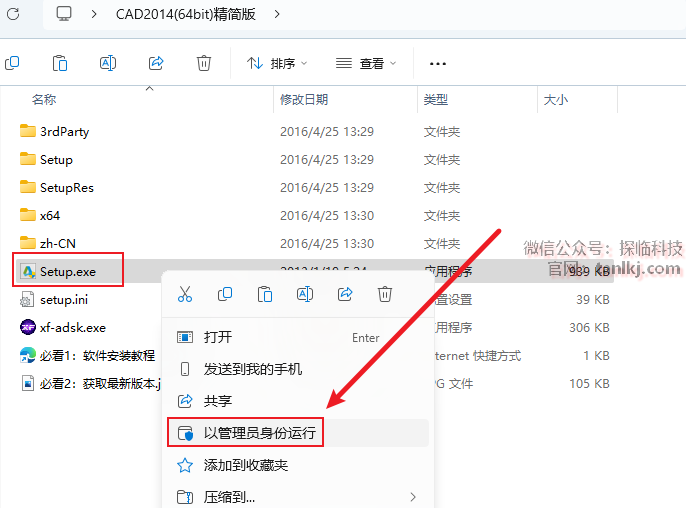Choose 打开 in context menu
The height and width of the screenshot is (508, 686).
point(298,337)
